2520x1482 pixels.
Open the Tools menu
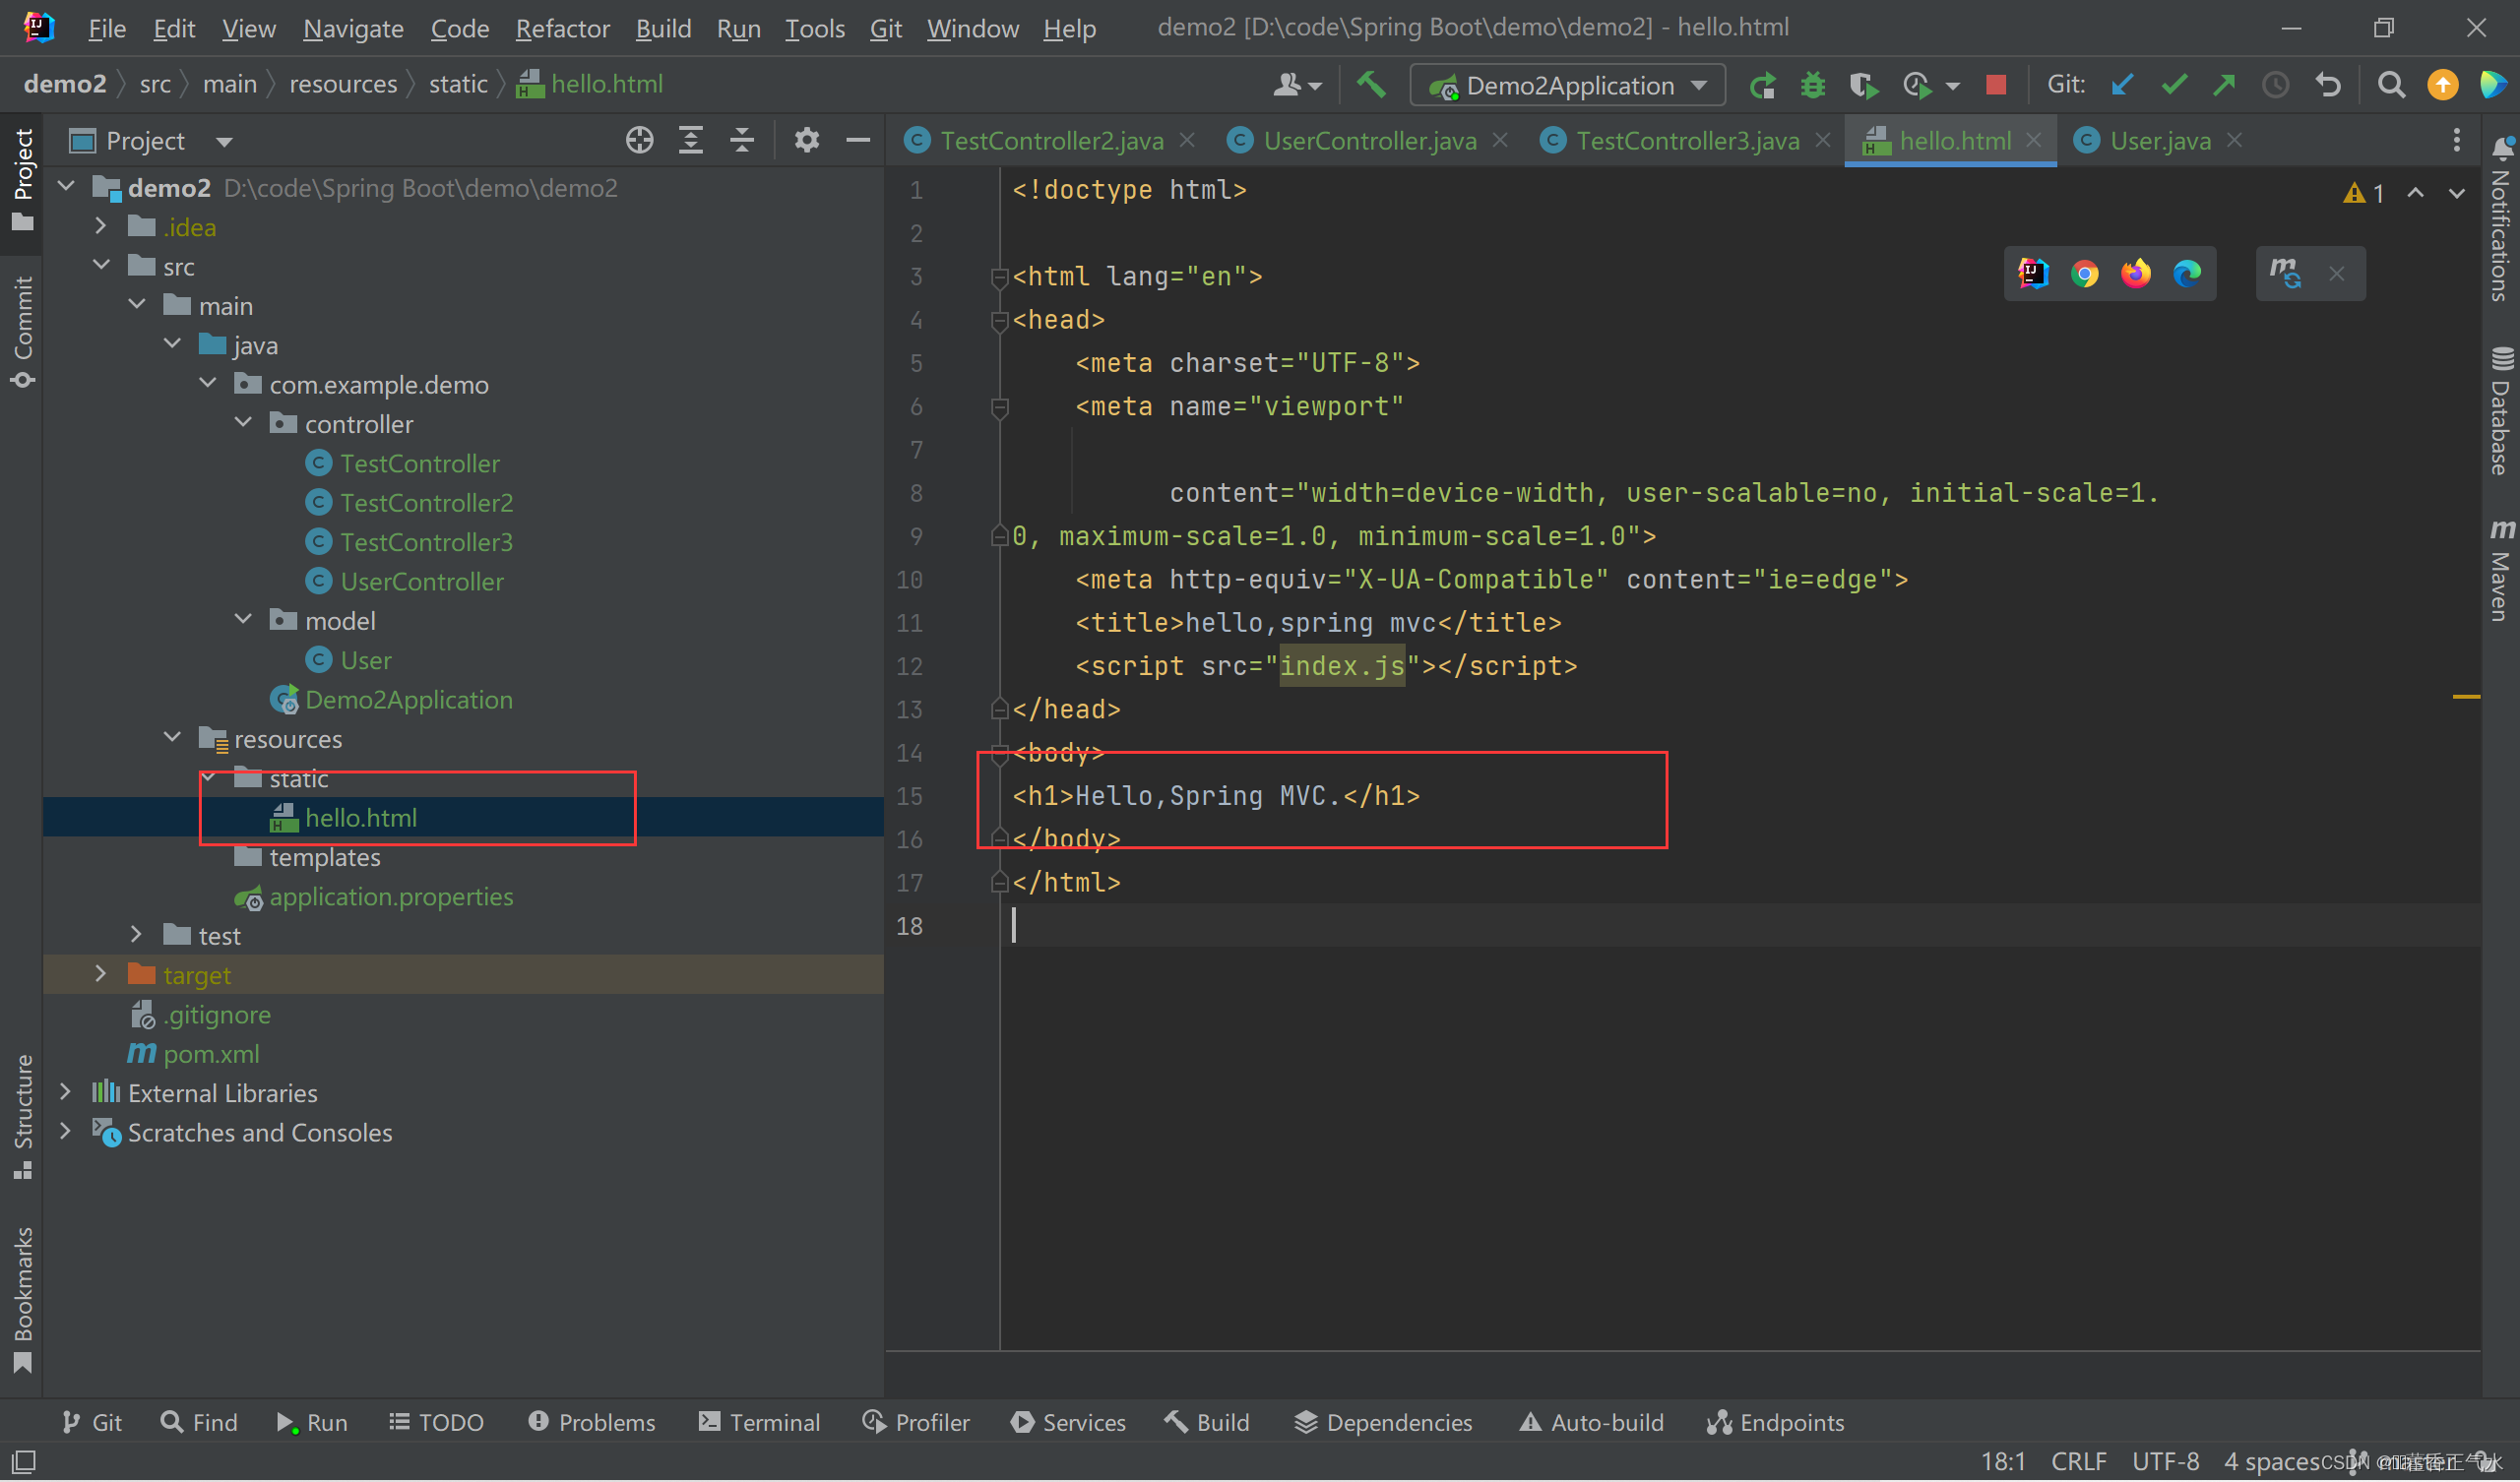point(814,28)
